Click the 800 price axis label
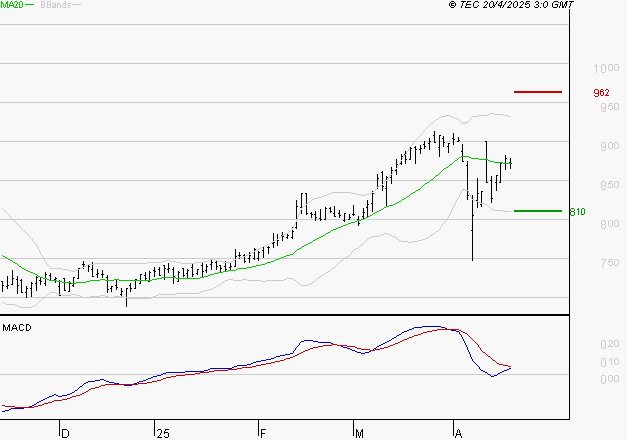 coord(610,224)
